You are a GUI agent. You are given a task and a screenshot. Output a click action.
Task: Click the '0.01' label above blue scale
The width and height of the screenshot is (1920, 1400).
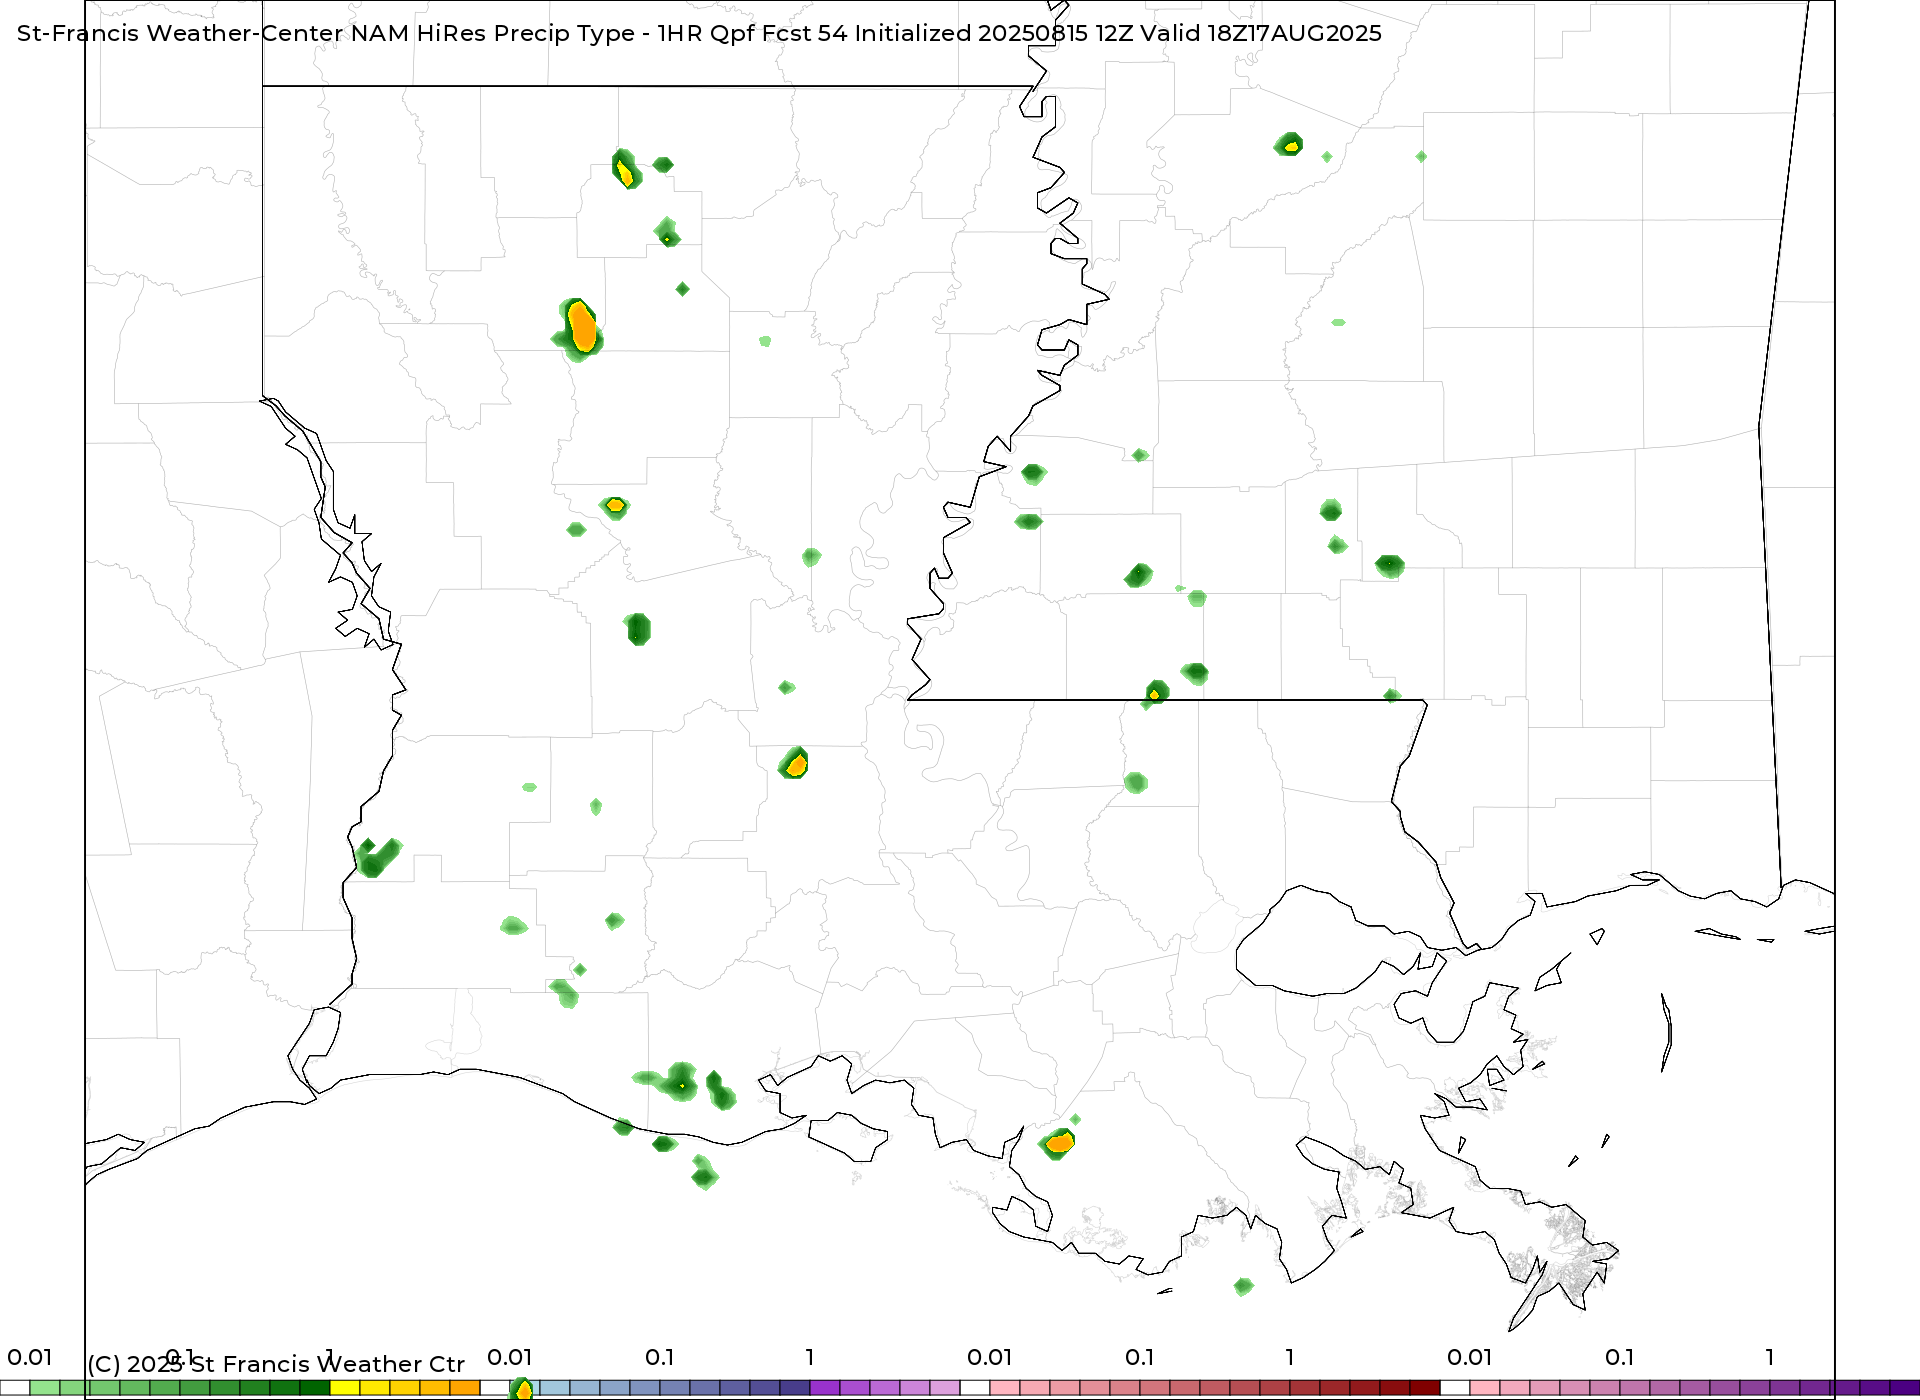tap(509, 1357)
